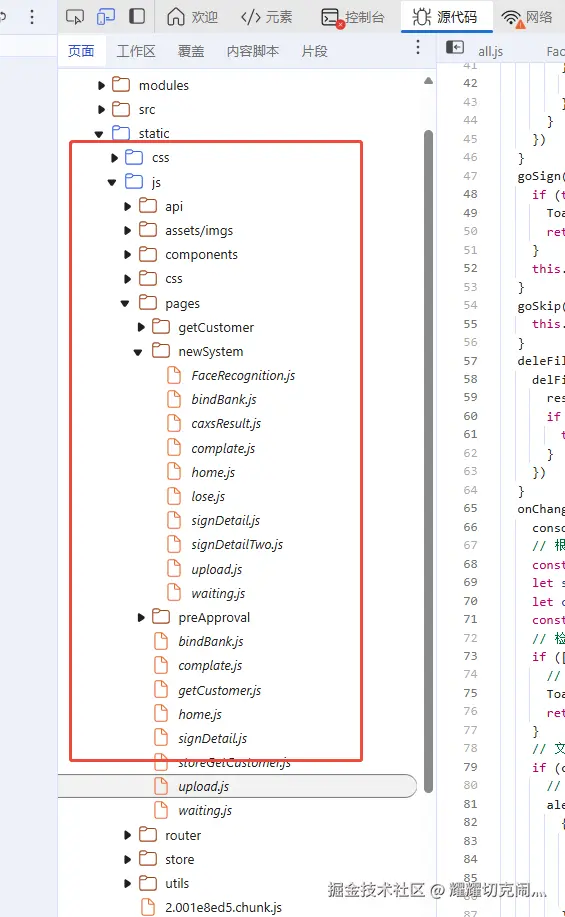Open navigator pane more options menu
Image resolution: width=565 pixels, height=917 pixels.
pos(418,47)
